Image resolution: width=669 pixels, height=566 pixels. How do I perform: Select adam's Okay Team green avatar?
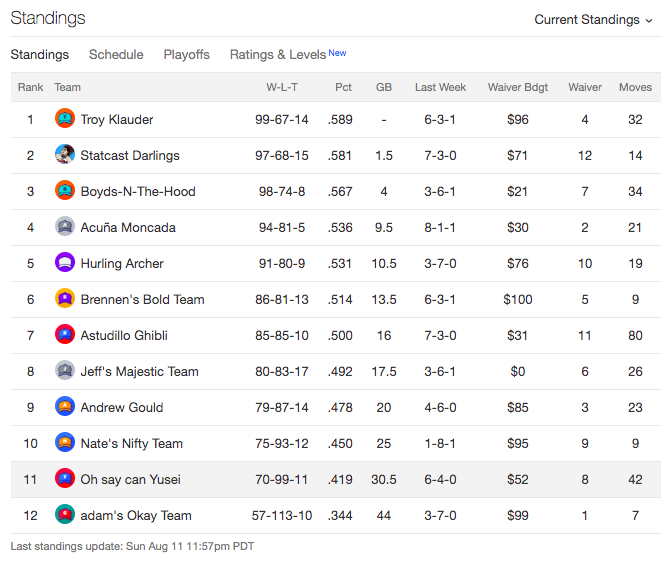coord(65,515)
